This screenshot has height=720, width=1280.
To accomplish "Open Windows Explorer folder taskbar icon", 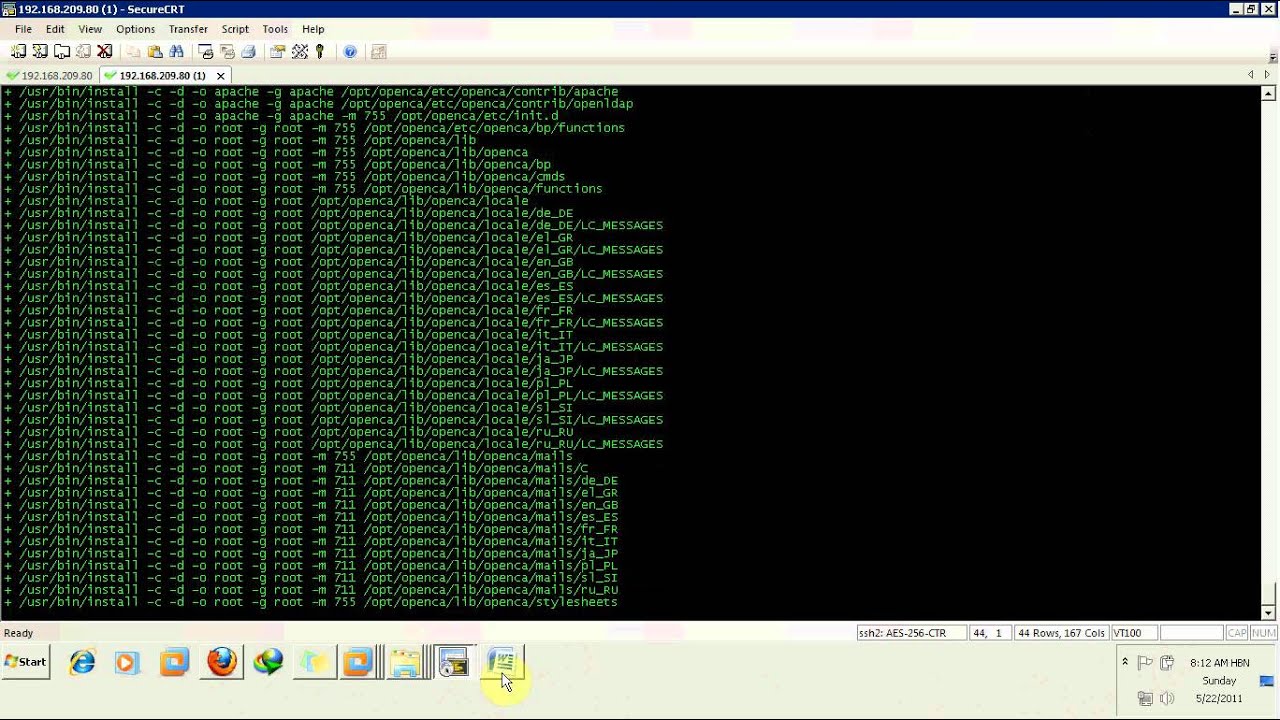I will tap(406, 662).
